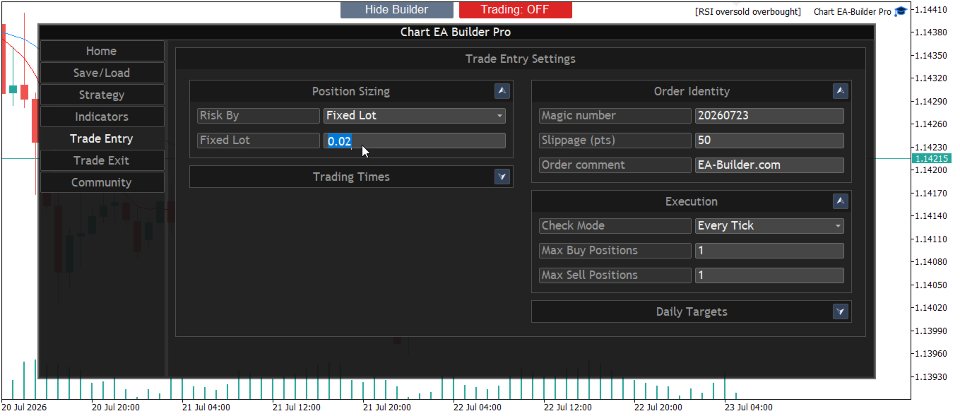
Task: Click the Max Buy Positions label
Action: click(x=615, y=251)
